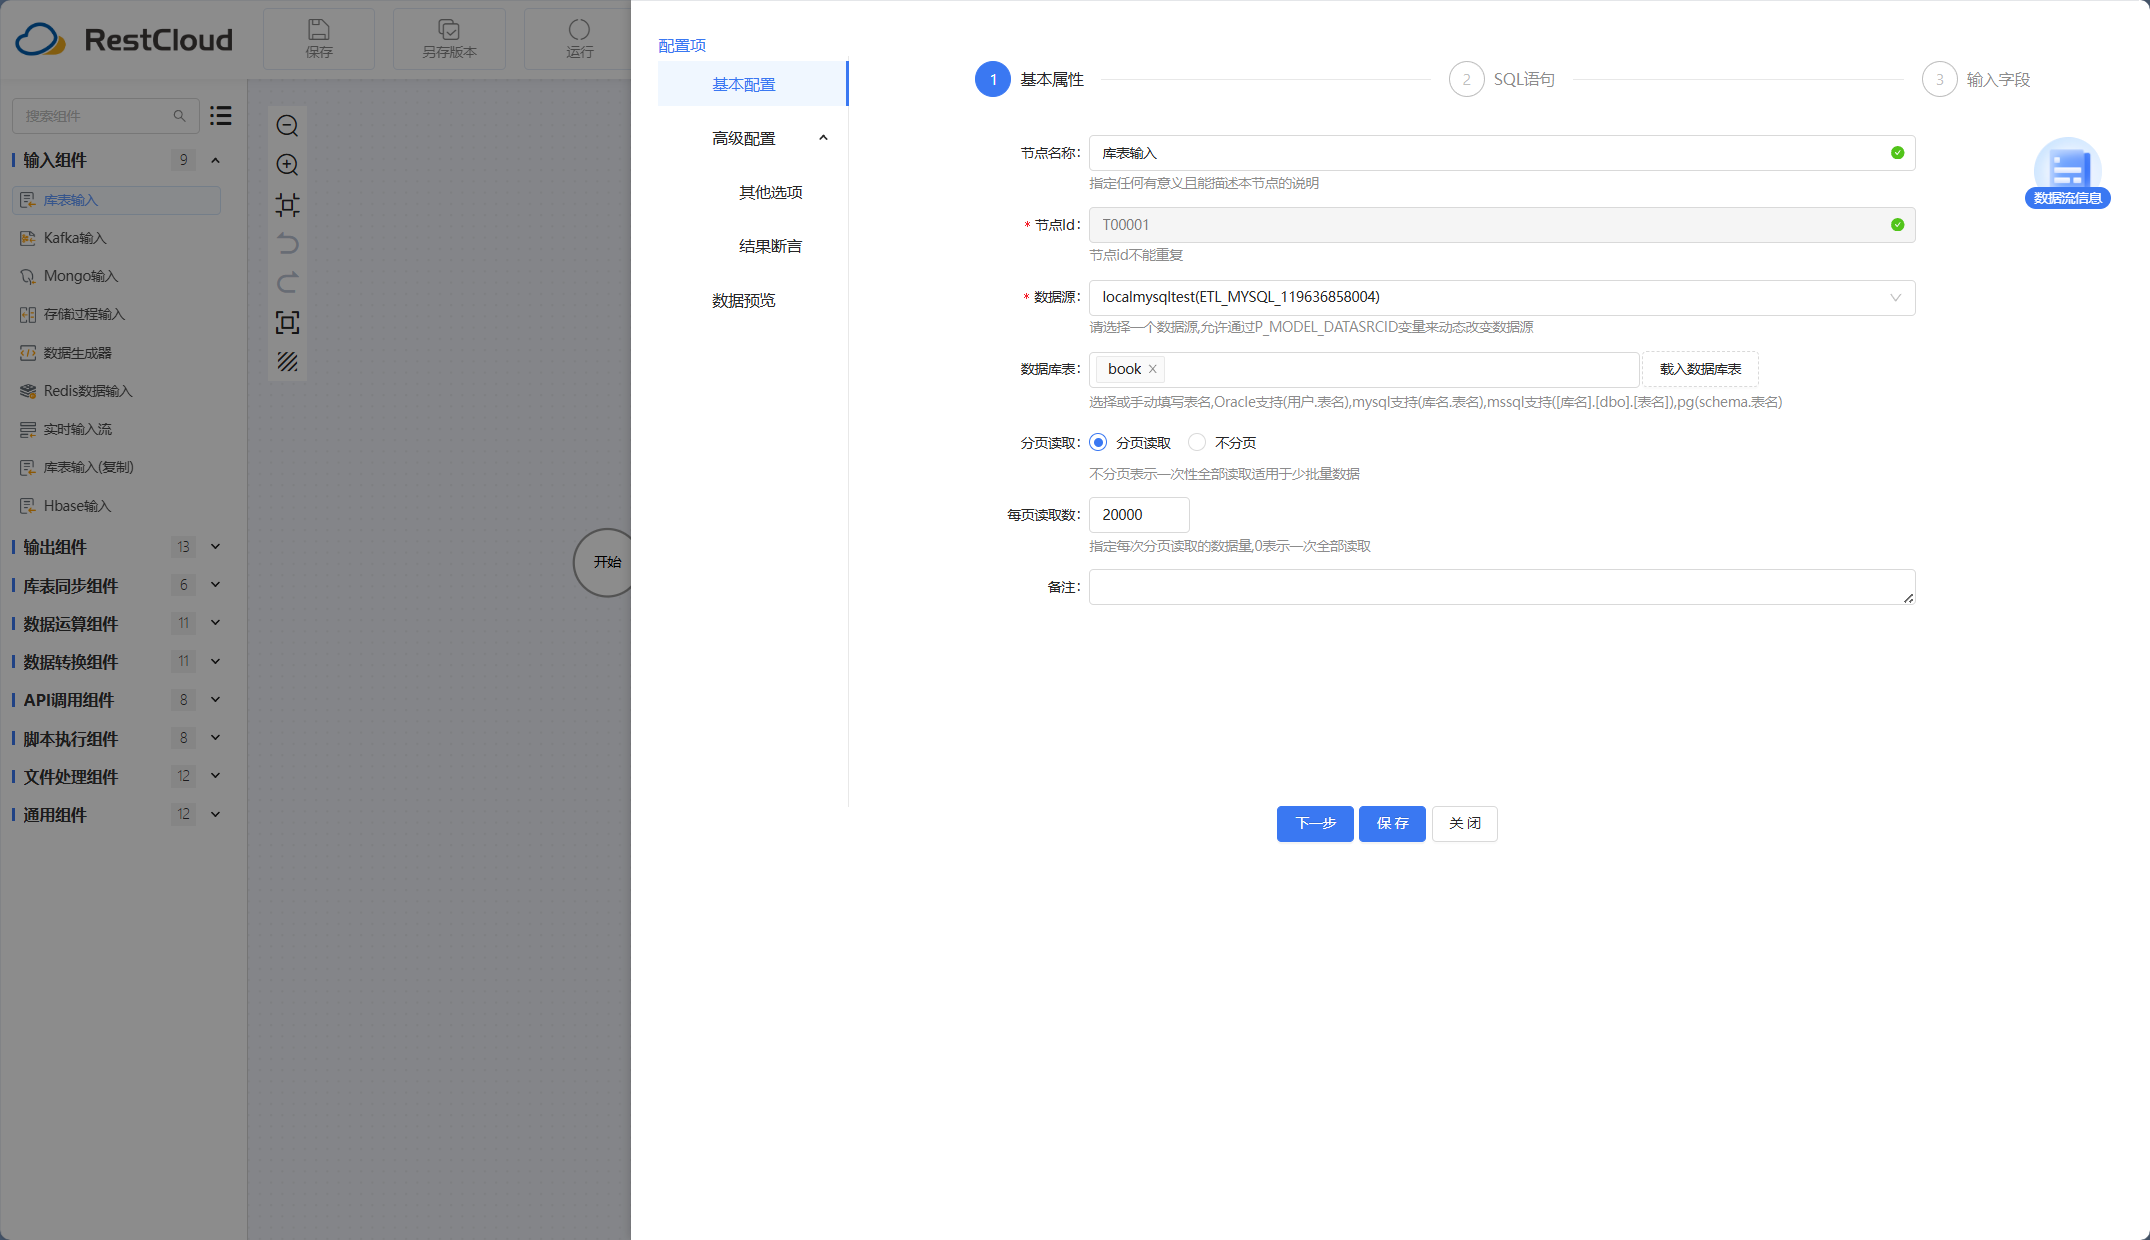This screenshot has height=1240, width=2150.
Task: Select the 实时输入流 component
Action: tap(116, 429)
